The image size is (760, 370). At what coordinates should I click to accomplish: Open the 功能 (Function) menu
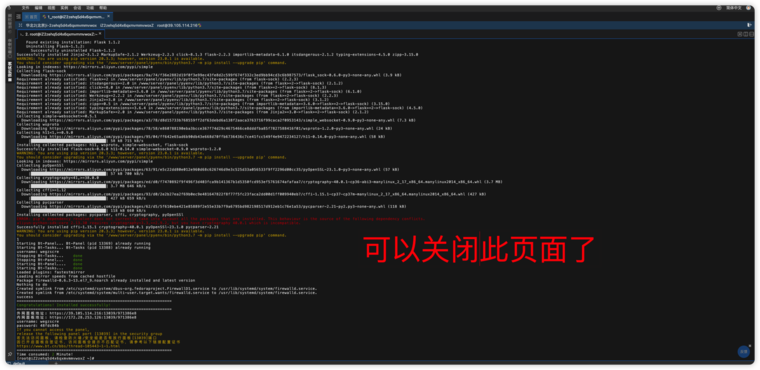[90, 8]
